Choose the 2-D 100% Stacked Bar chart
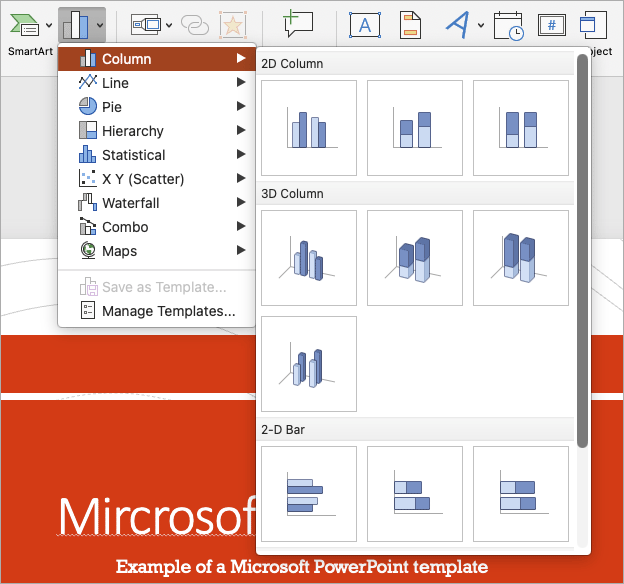This screenshot has height=584, width=624. (x=521, y=494)
